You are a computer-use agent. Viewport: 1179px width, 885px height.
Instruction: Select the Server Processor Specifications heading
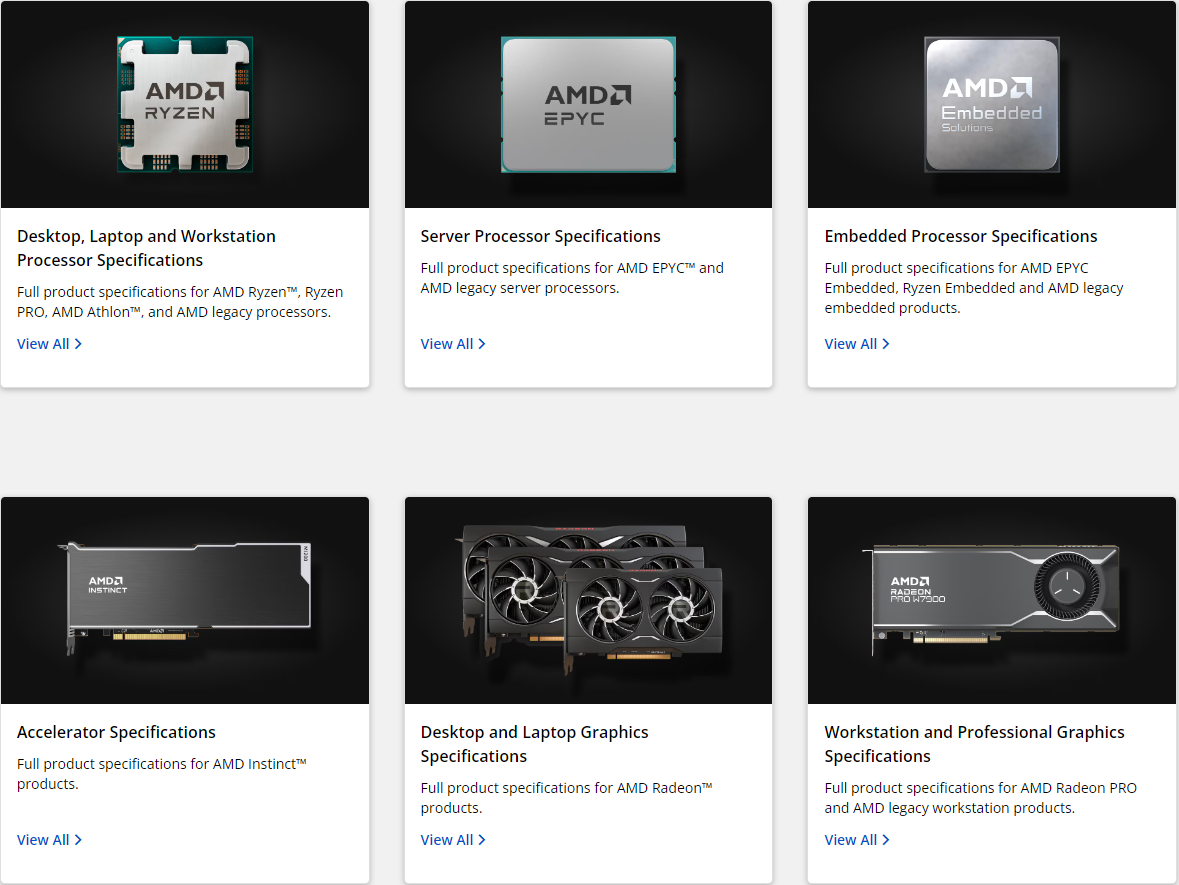tap(541, 236)
